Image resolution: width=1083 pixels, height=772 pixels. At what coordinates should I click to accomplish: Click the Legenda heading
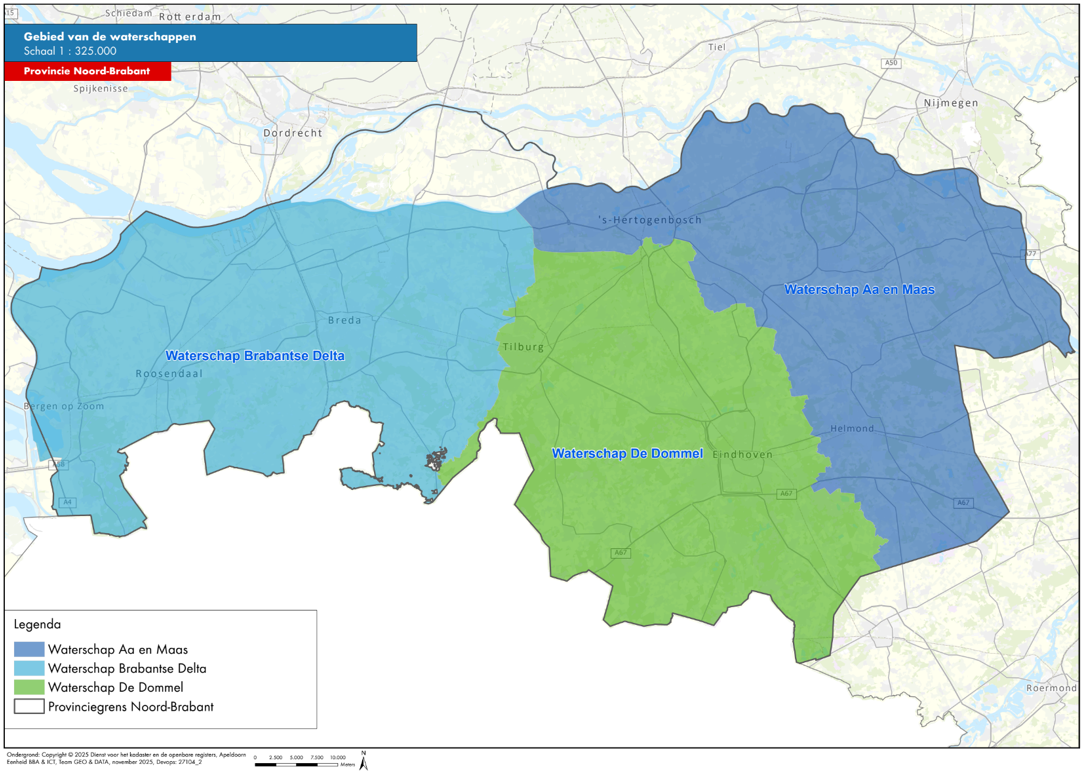(37, 624)
